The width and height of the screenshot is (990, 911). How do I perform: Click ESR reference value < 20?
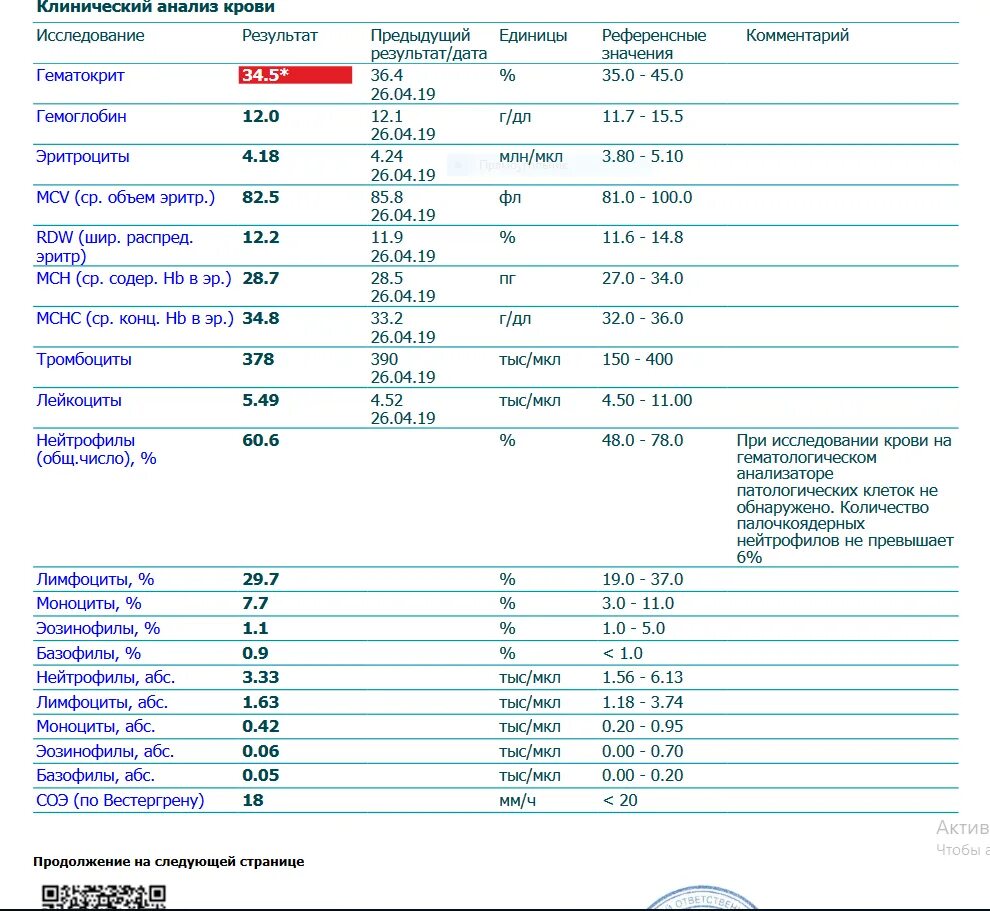pos(620,801)
